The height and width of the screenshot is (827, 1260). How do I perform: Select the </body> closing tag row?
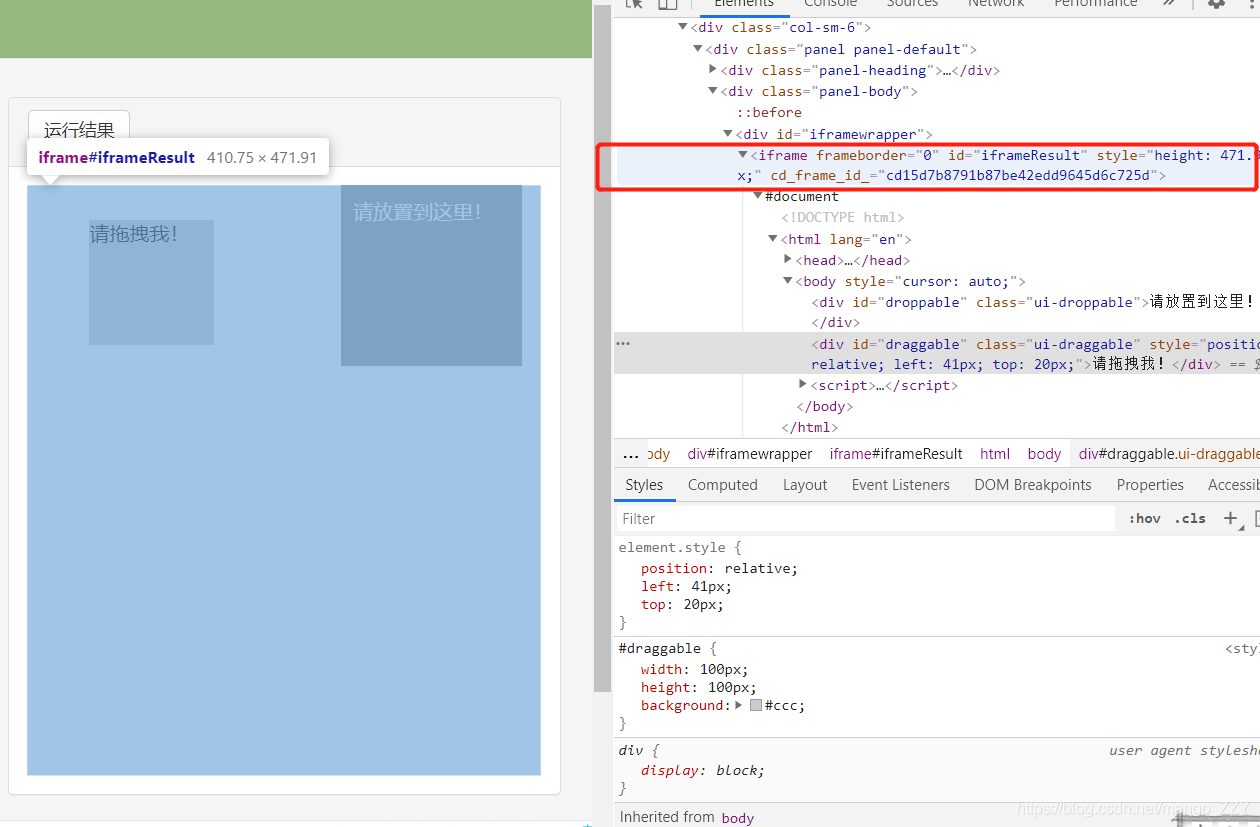click(825, 406)
